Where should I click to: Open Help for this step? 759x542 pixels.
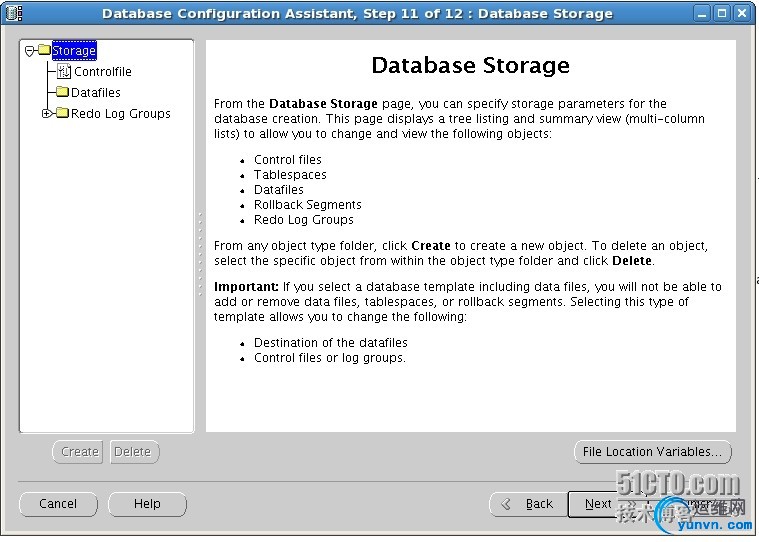pos(147,504)
